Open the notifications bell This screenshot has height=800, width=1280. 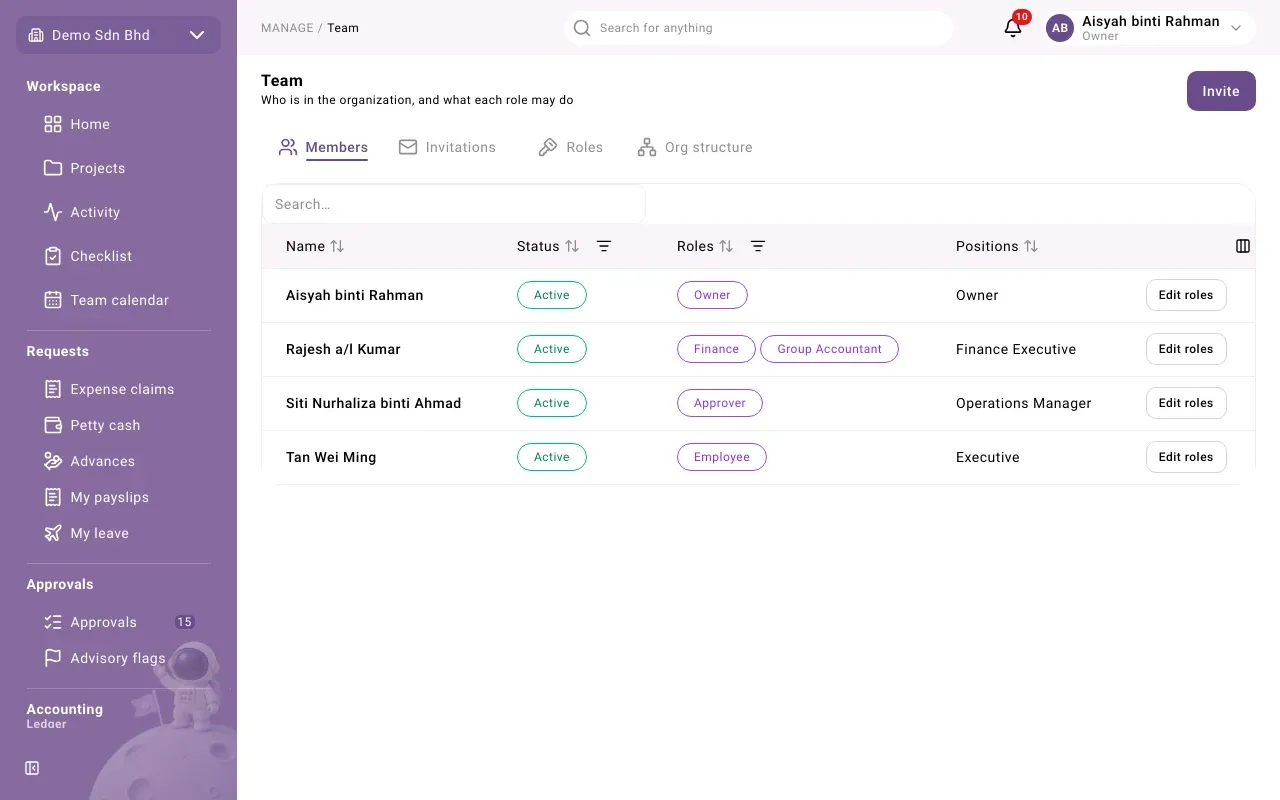pos(1013,28)
